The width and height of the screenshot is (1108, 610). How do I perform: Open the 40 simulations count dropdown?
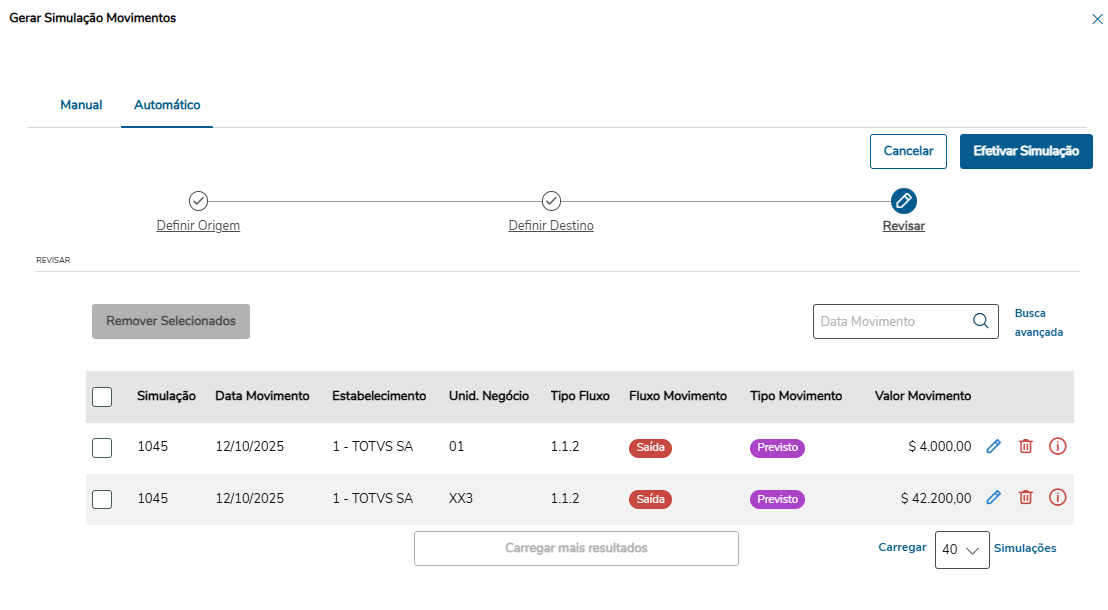point(961,550)
